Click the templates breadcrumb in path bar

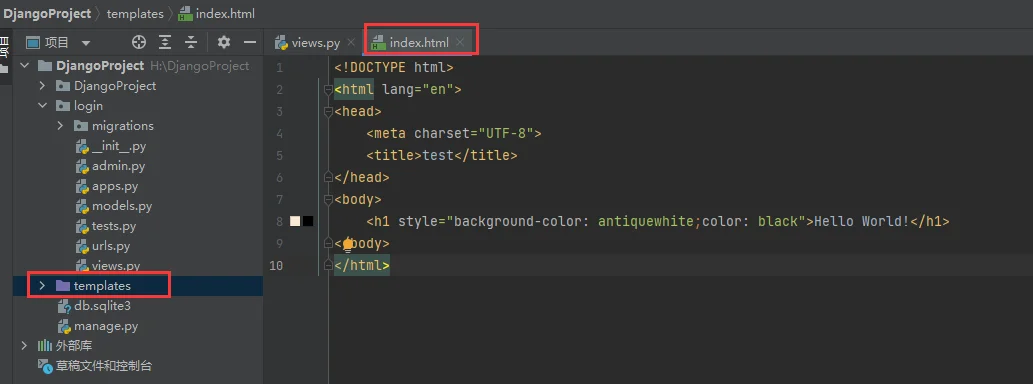click(x=135, y=13)
